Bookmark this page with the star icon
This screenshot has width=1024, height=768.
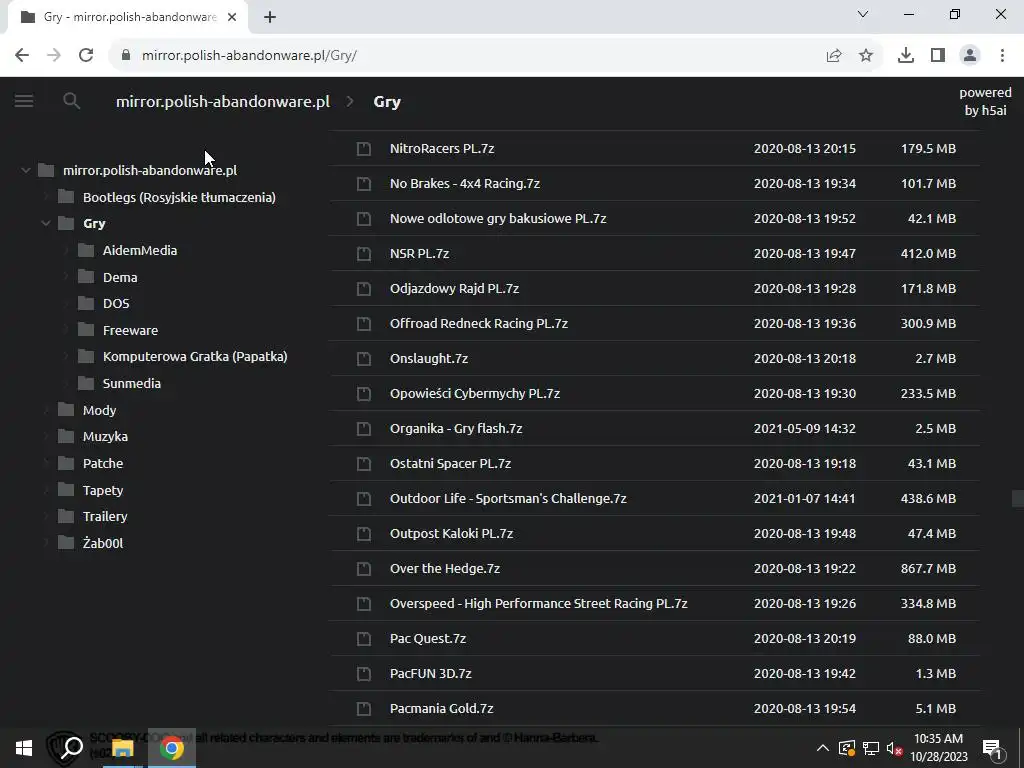[x=866, y=56]
